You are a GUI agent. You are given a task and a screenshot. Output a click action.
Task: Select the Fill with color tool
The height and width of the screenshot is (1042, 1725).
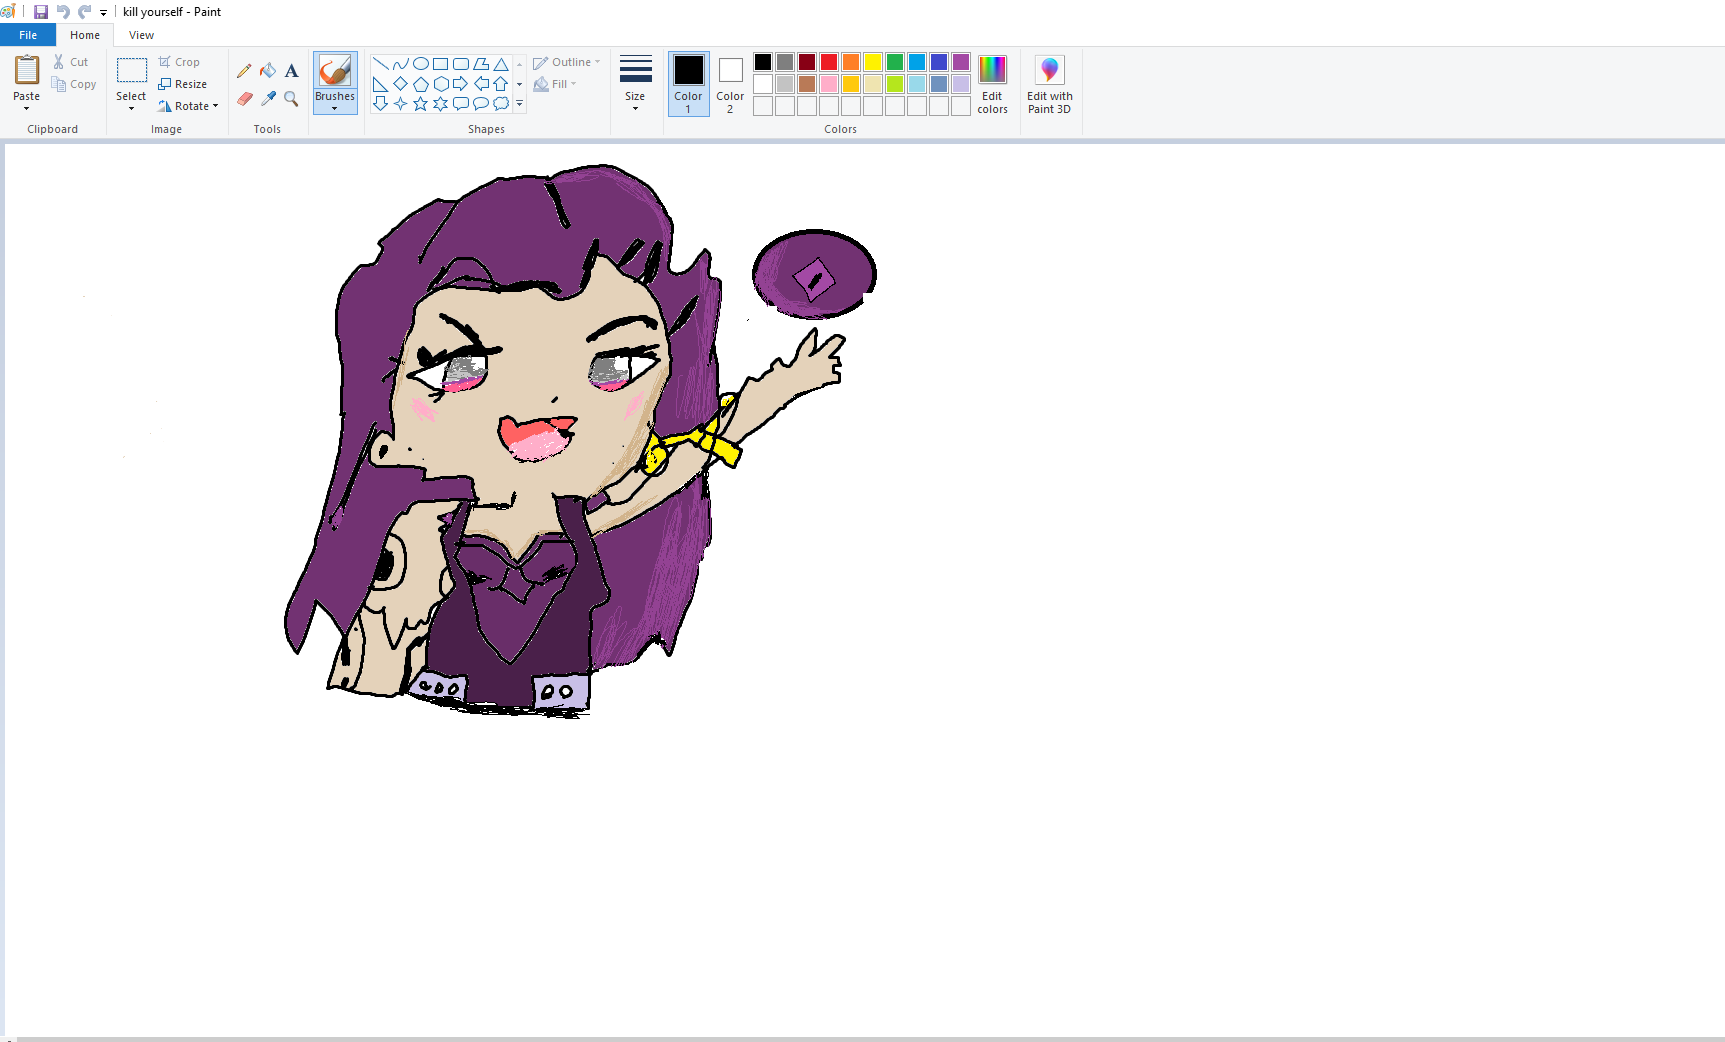268,71
